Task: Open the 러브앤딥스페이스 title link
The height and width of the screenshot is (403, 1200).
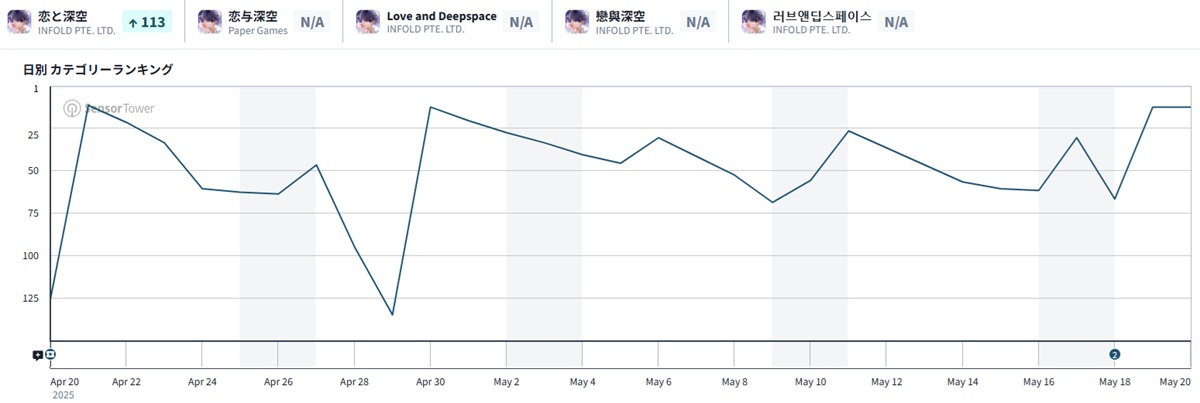Action: coord(821,16)
